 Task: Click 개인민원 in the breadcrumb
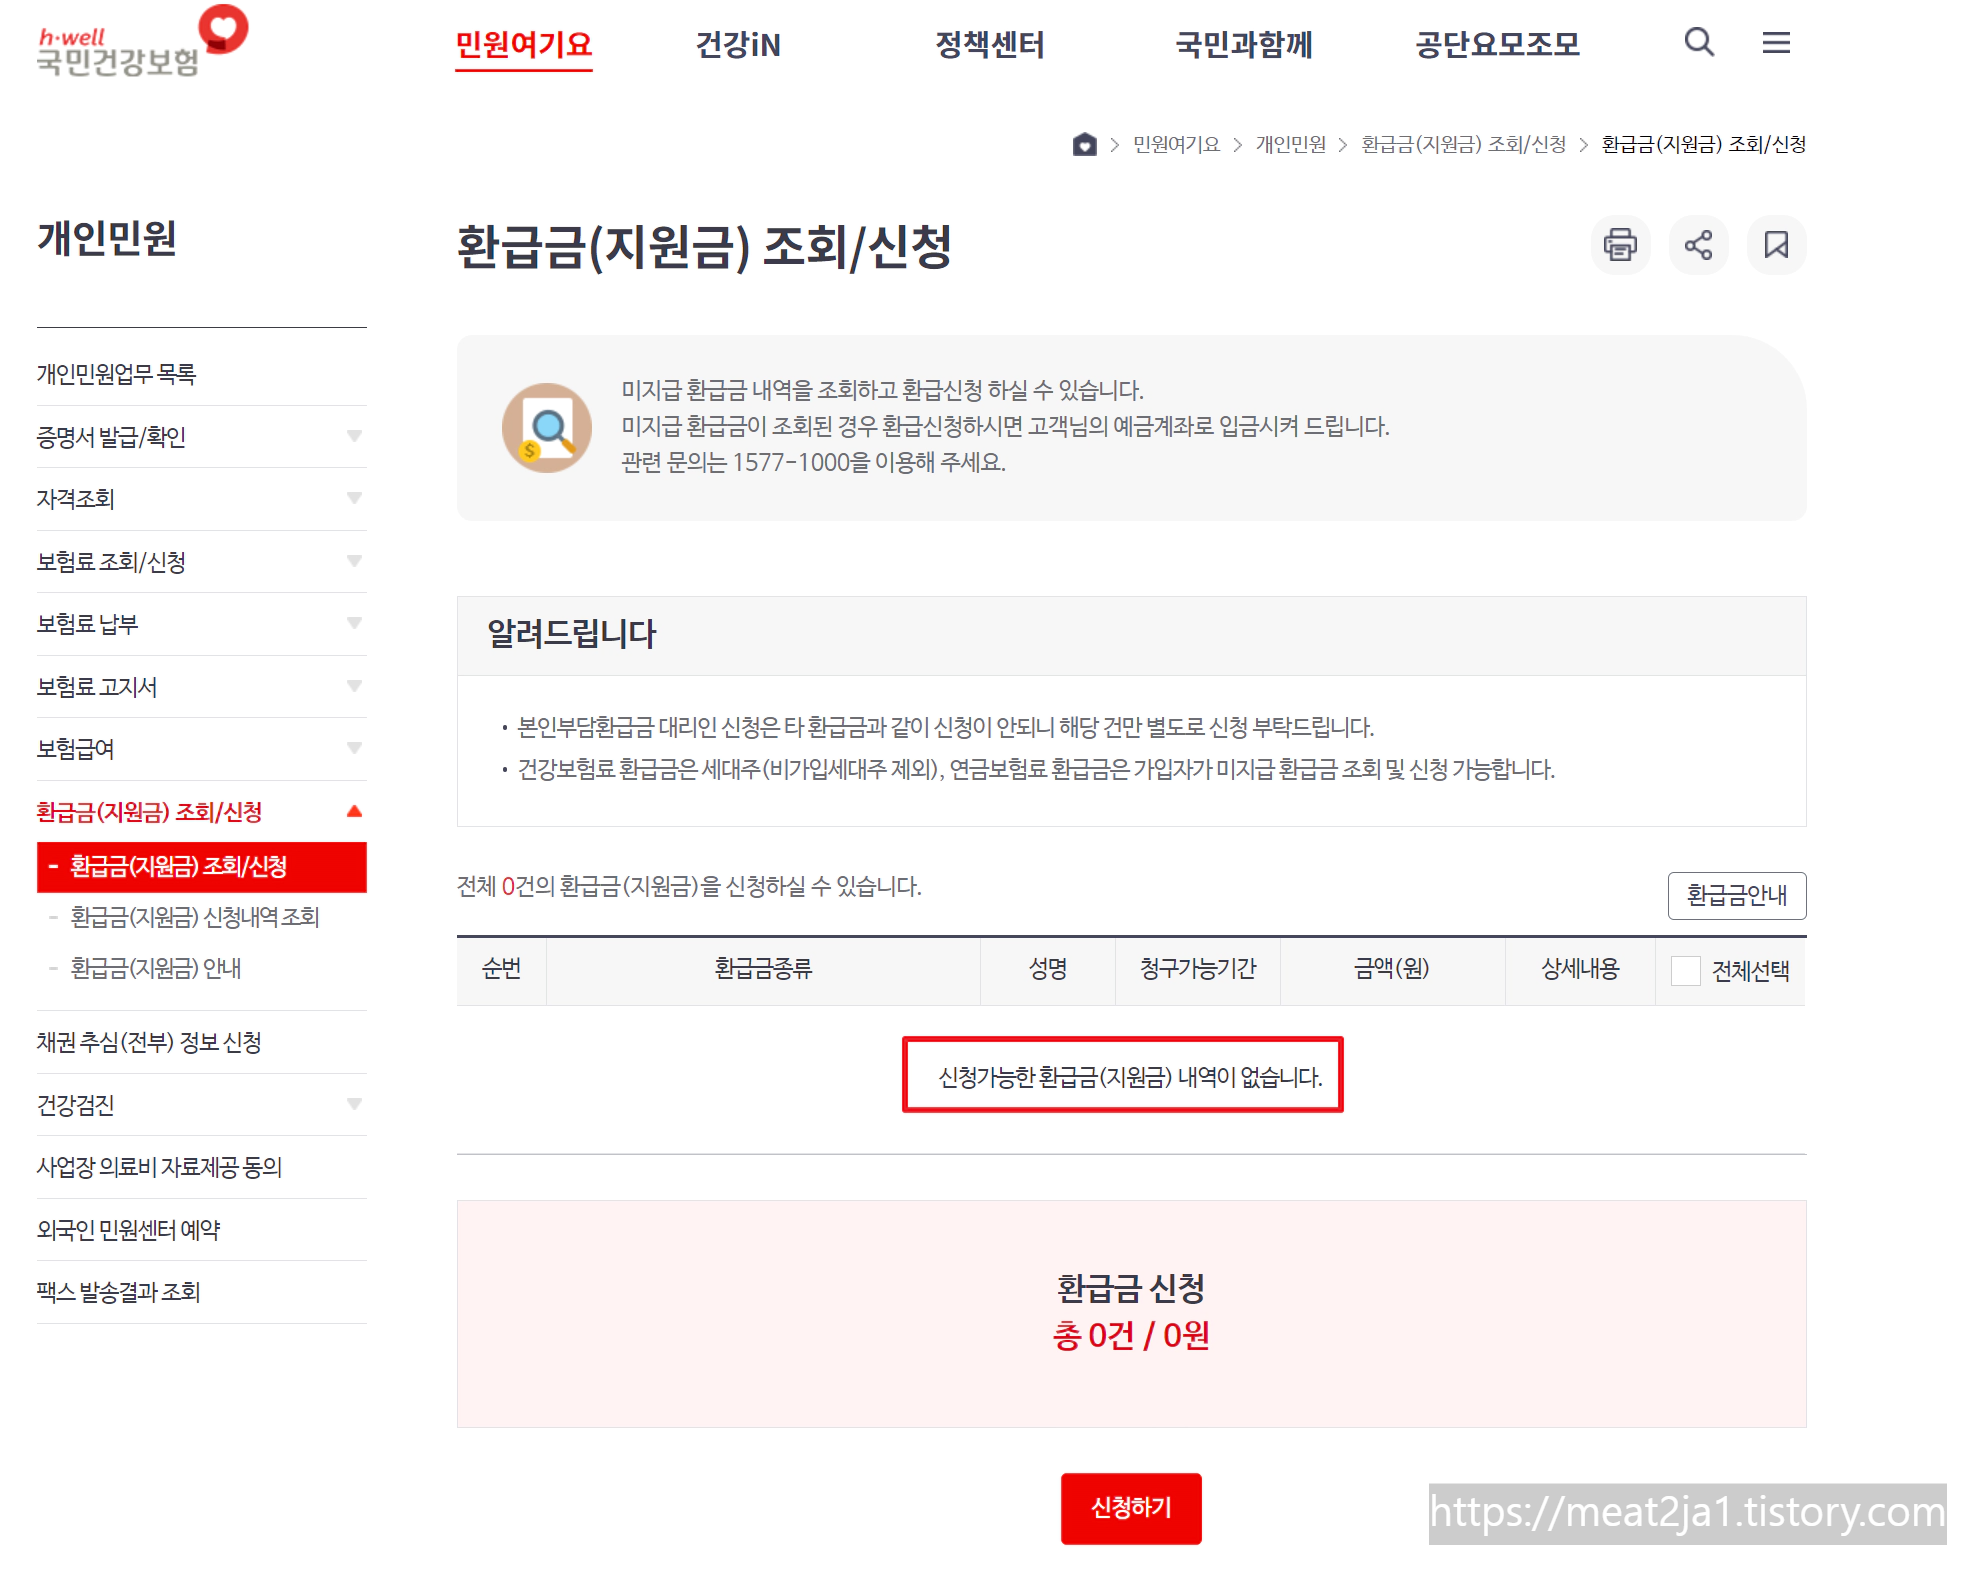tap(1290, 145)
